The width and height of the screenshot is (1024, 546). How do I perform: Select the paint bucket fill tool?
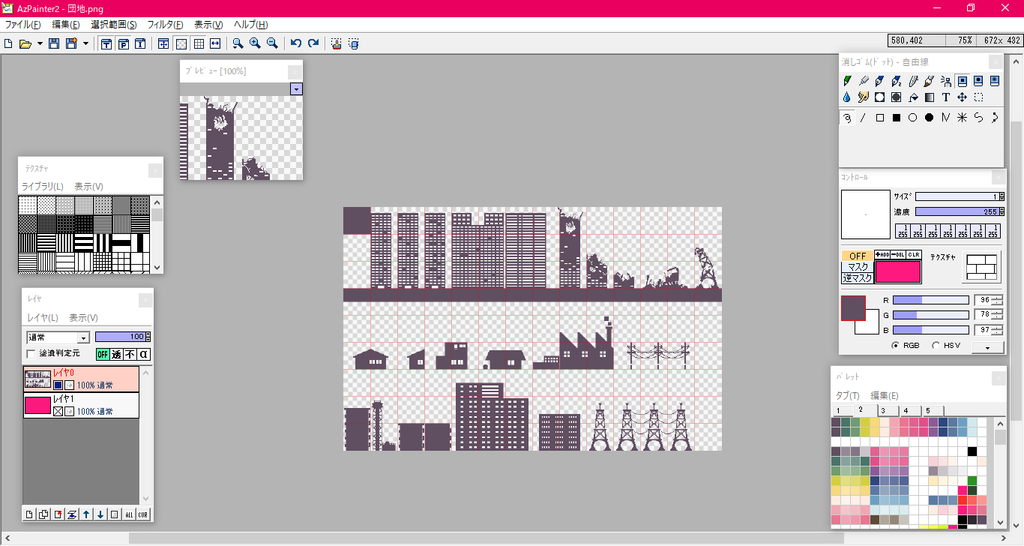coord(913,97)
